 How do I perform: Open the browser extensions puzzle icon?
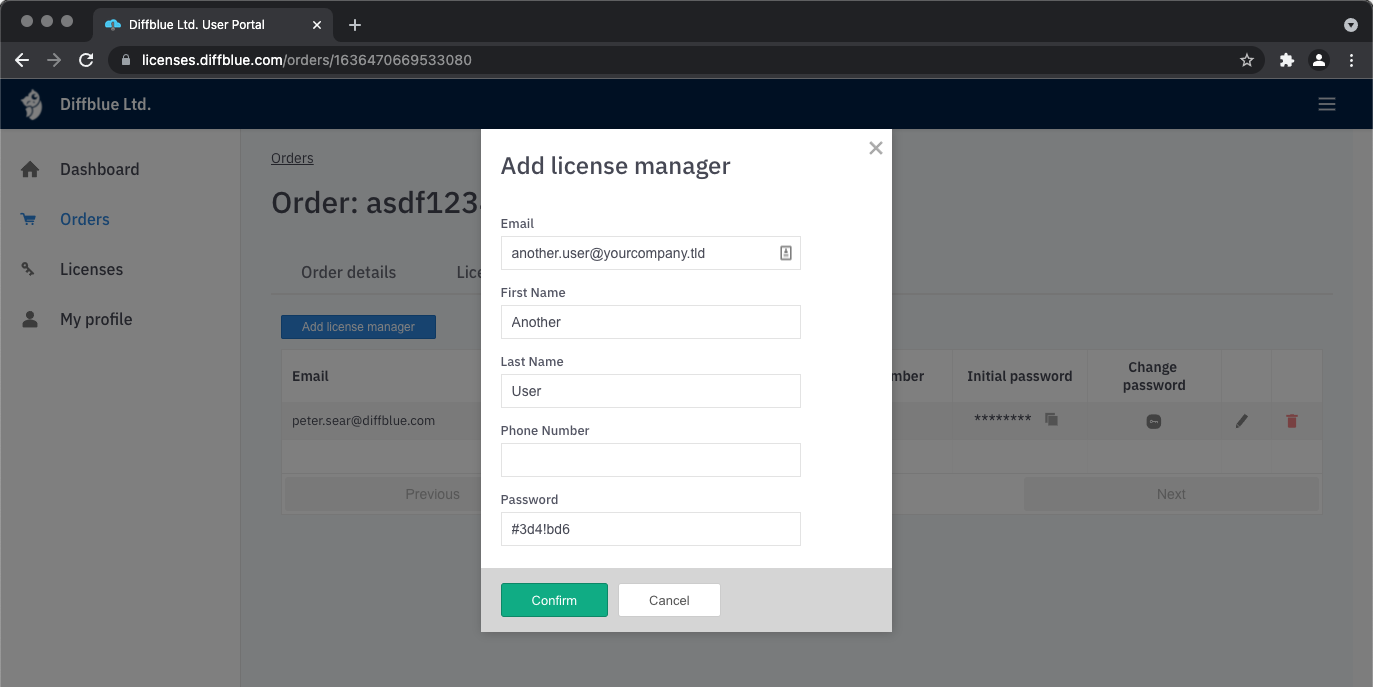[1286, 60]
